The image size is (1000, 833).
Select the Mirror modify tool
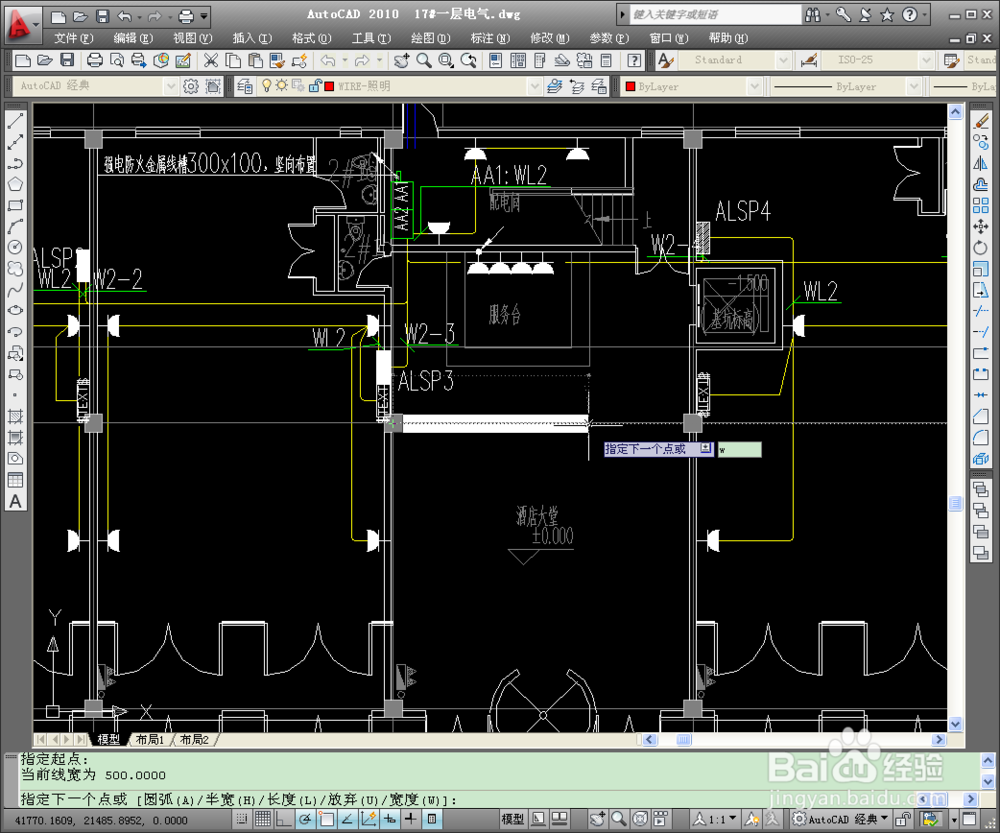[981, 163]
